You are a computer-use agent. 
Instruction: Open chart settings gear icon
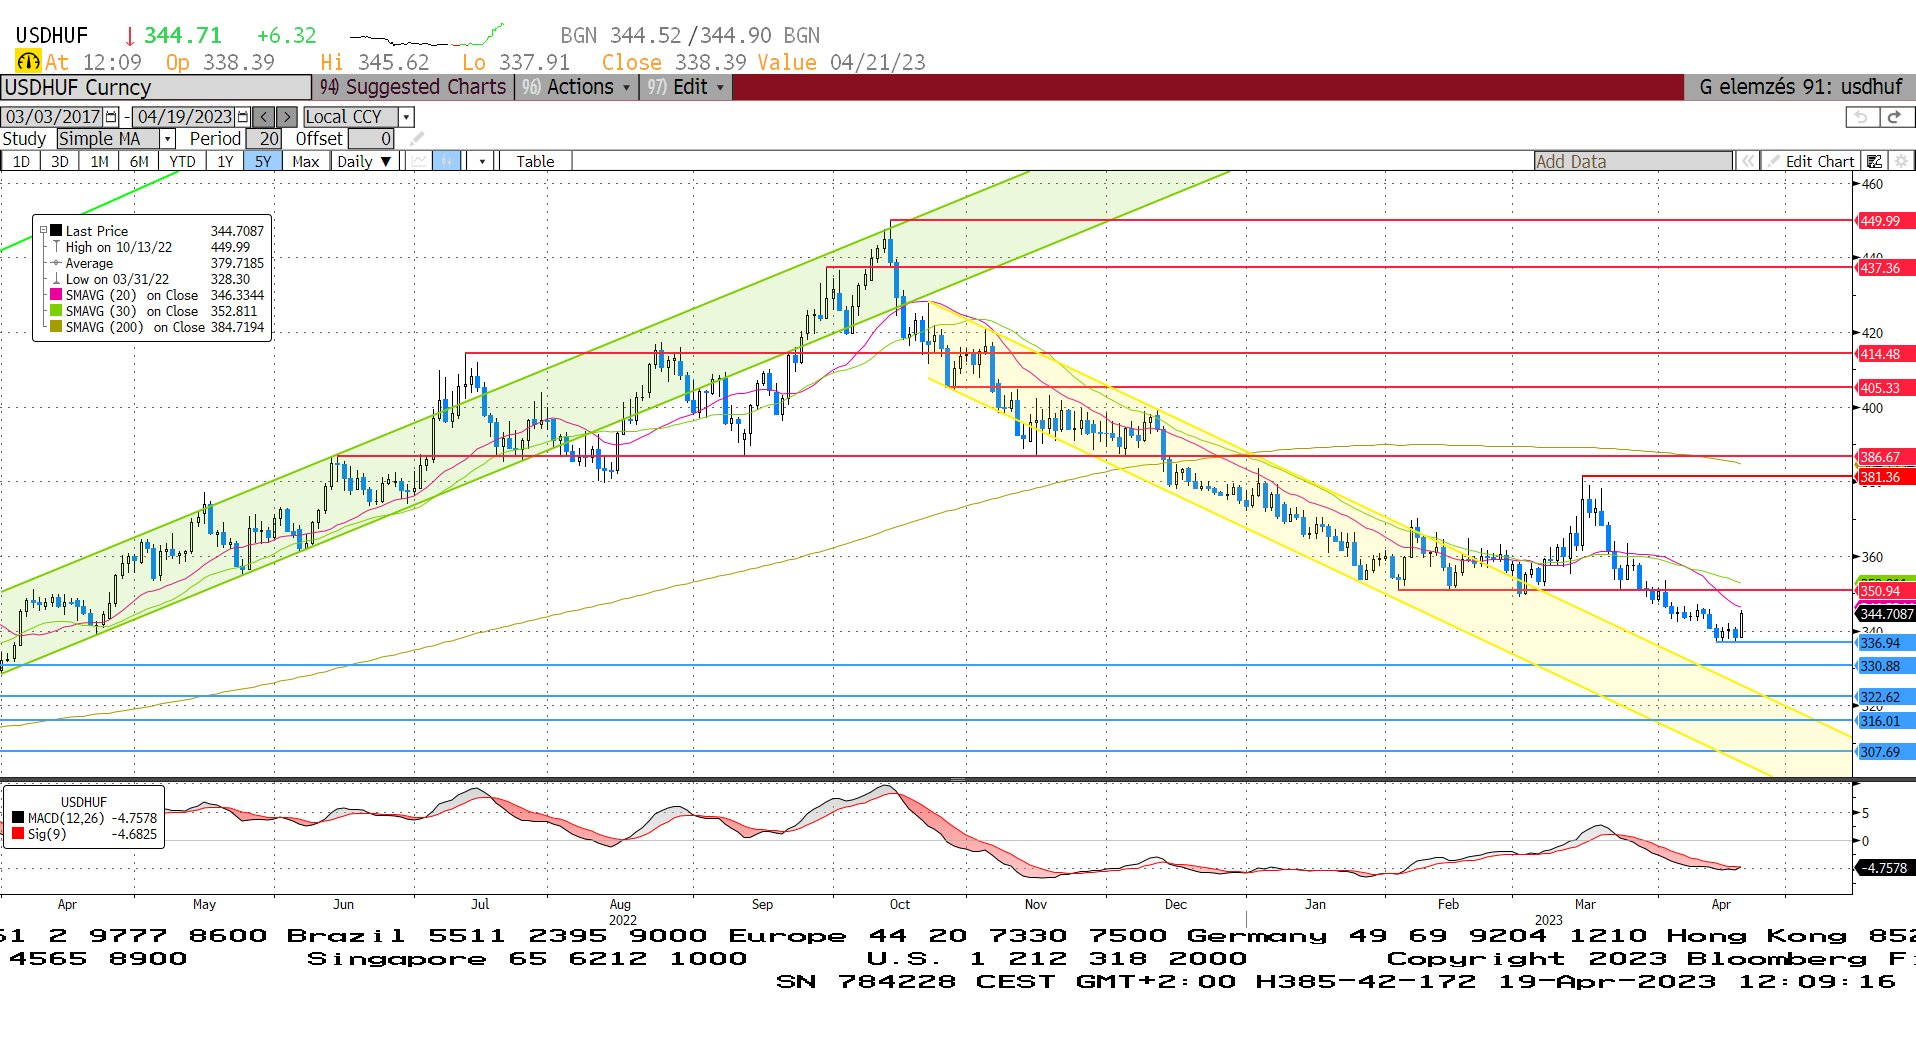1901,161
